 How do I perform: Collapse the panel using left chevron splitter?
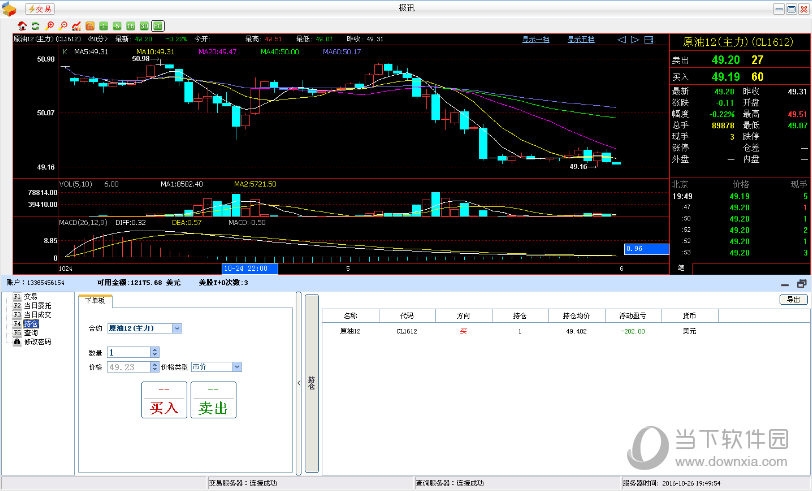click(299, 381)
